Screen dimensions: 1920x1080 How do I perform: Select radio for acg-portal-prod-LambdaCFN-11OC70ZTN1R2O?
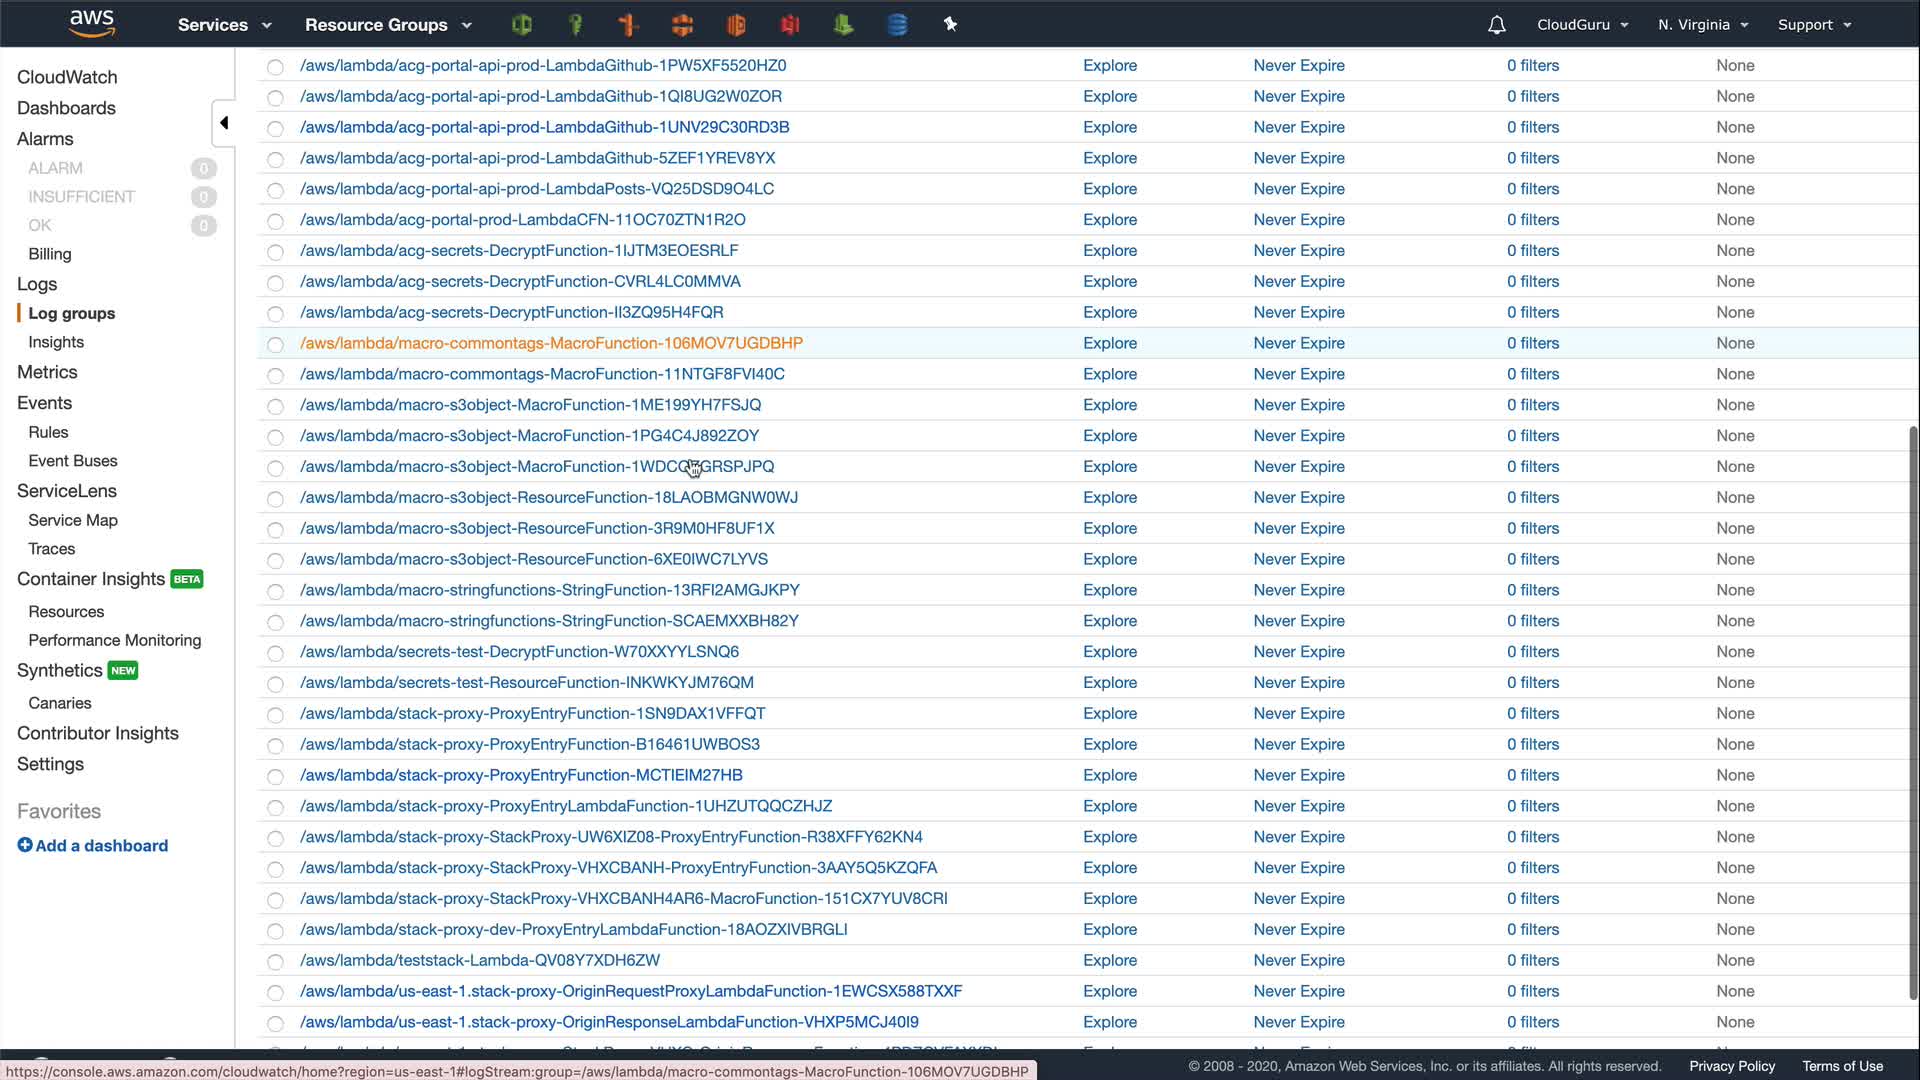coord(275,221)
